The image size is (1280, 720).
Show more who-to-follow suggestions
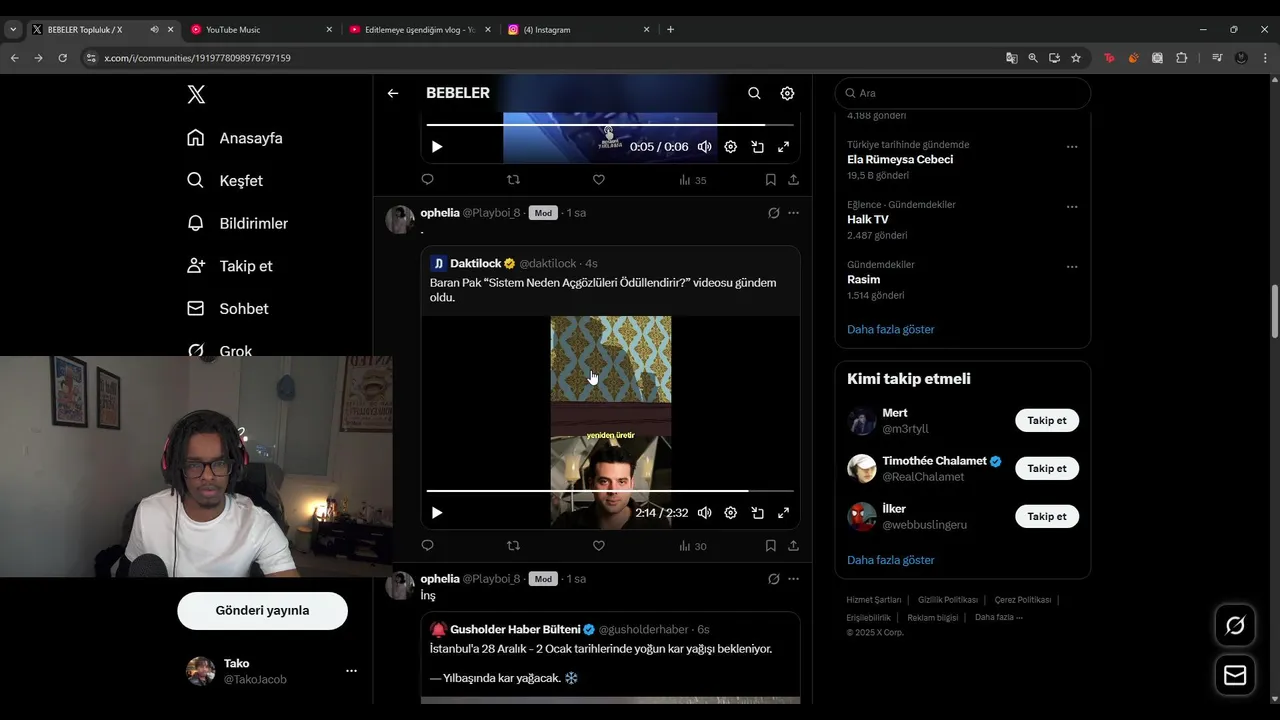click(890, 560)
